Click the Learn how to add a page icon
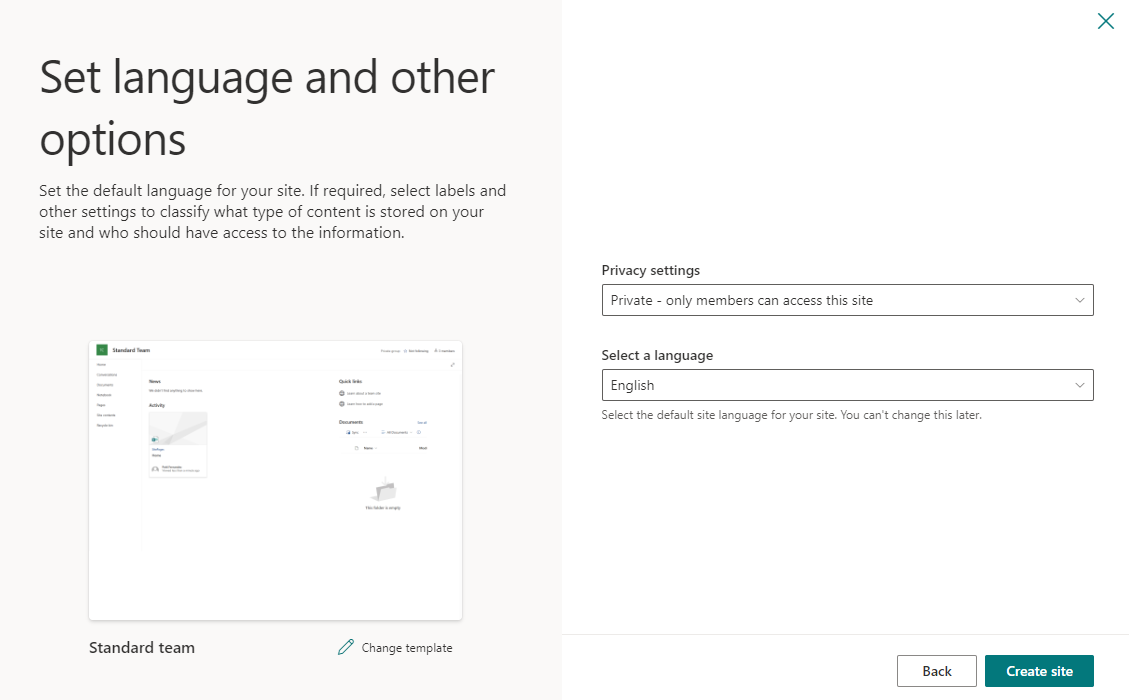1129x700 pixels. pos(341,404)
